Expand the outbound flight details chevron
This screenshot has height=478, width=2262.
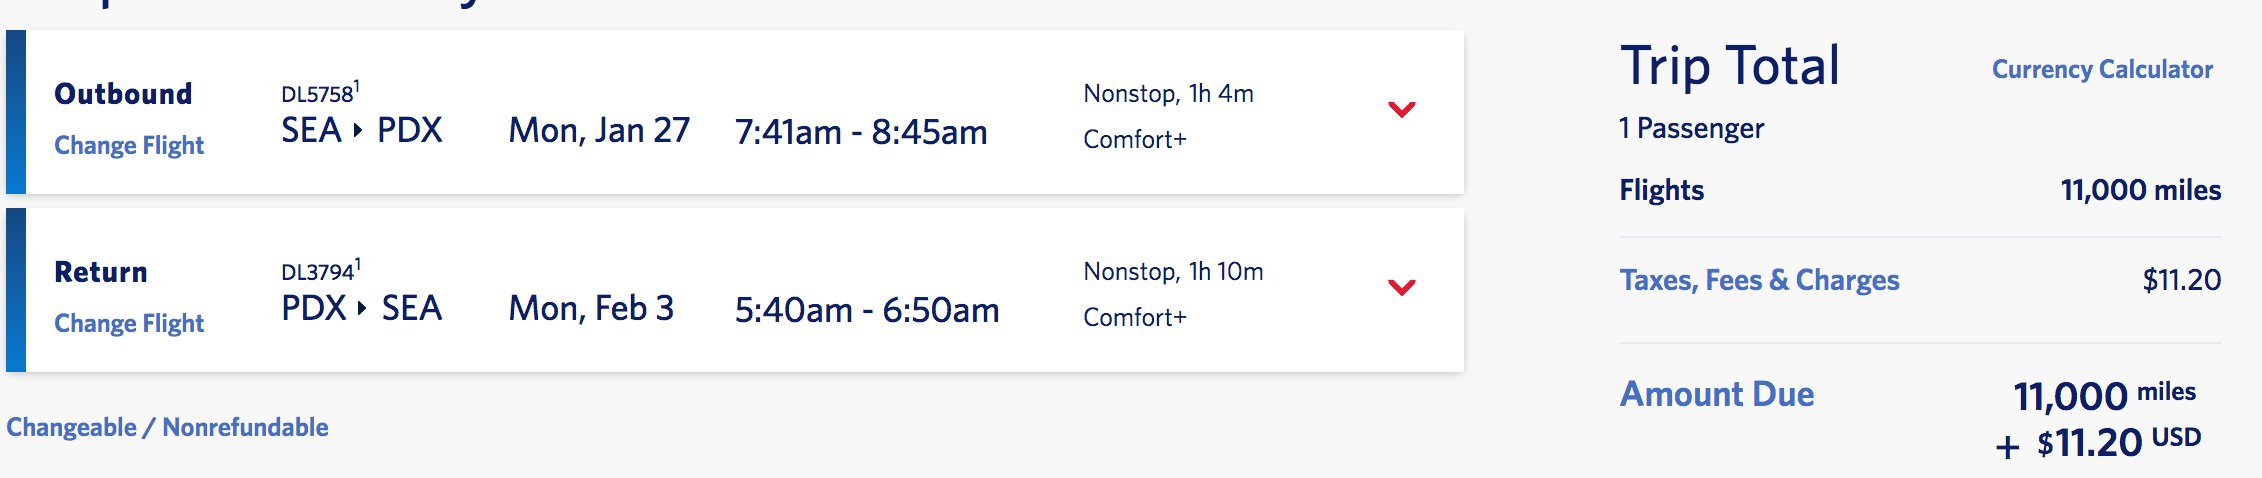tap(1402, 109)
